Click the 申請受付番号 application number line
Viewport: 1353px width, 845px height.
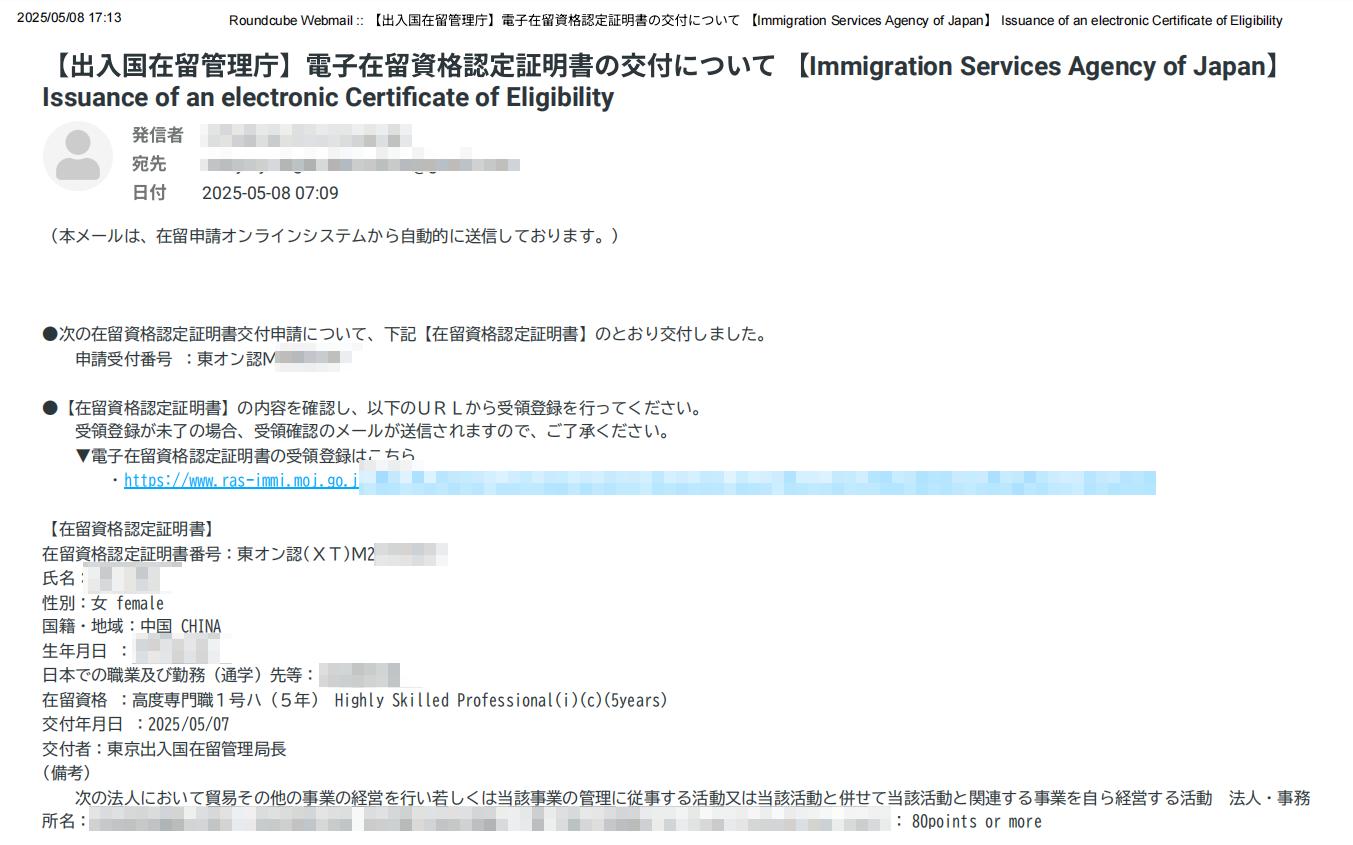pyautogui.click(x=212, y=358)
